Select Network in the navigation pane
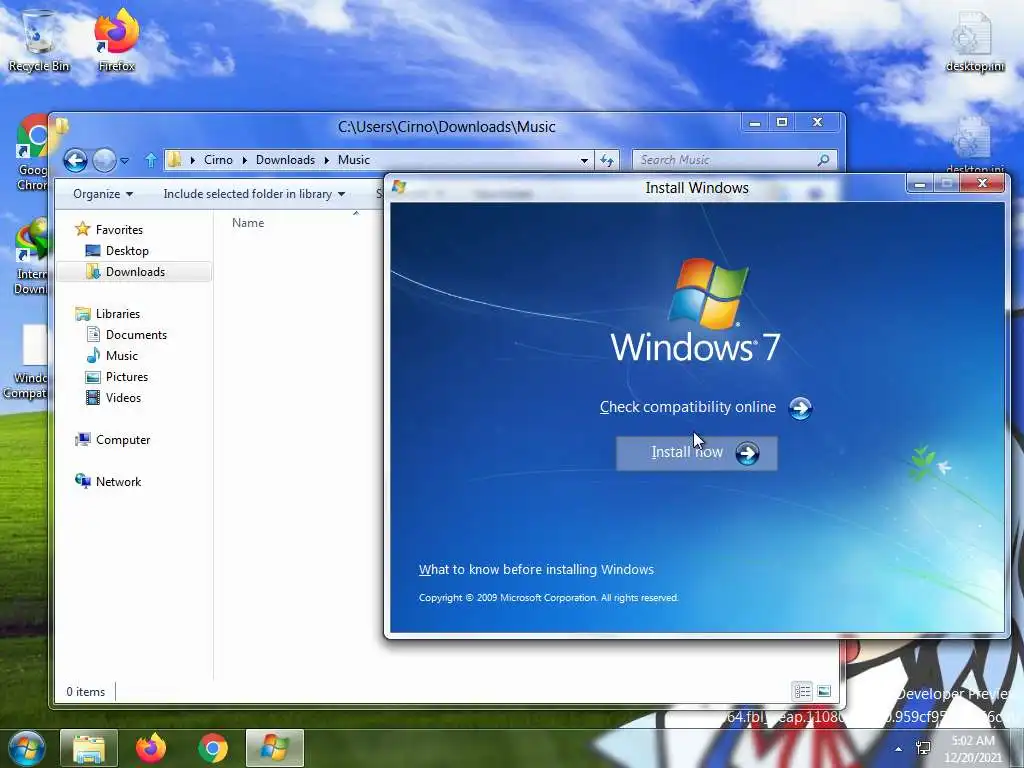Viewport: 1024px width, 768px height. click(118, 481)
